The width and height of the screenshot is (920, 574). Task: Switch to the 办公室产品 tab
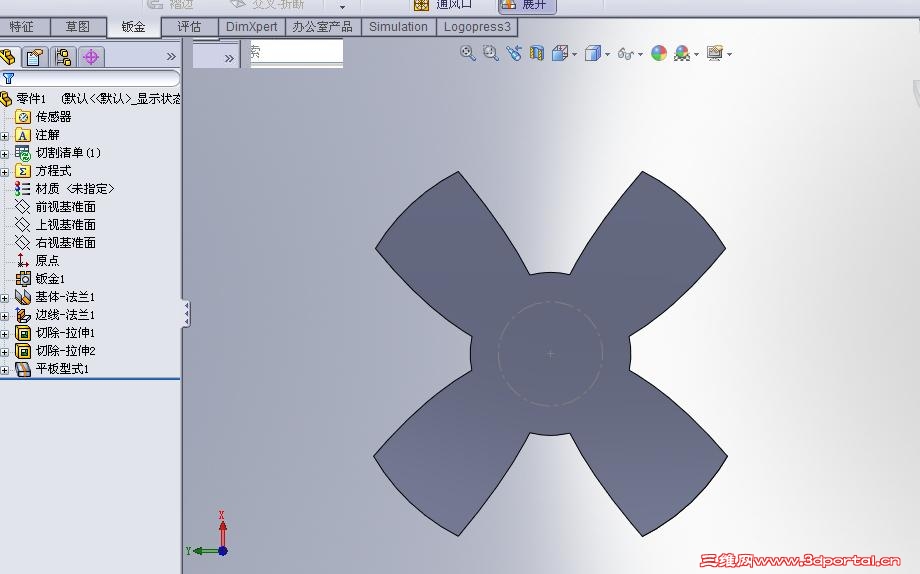pos(323,27)
